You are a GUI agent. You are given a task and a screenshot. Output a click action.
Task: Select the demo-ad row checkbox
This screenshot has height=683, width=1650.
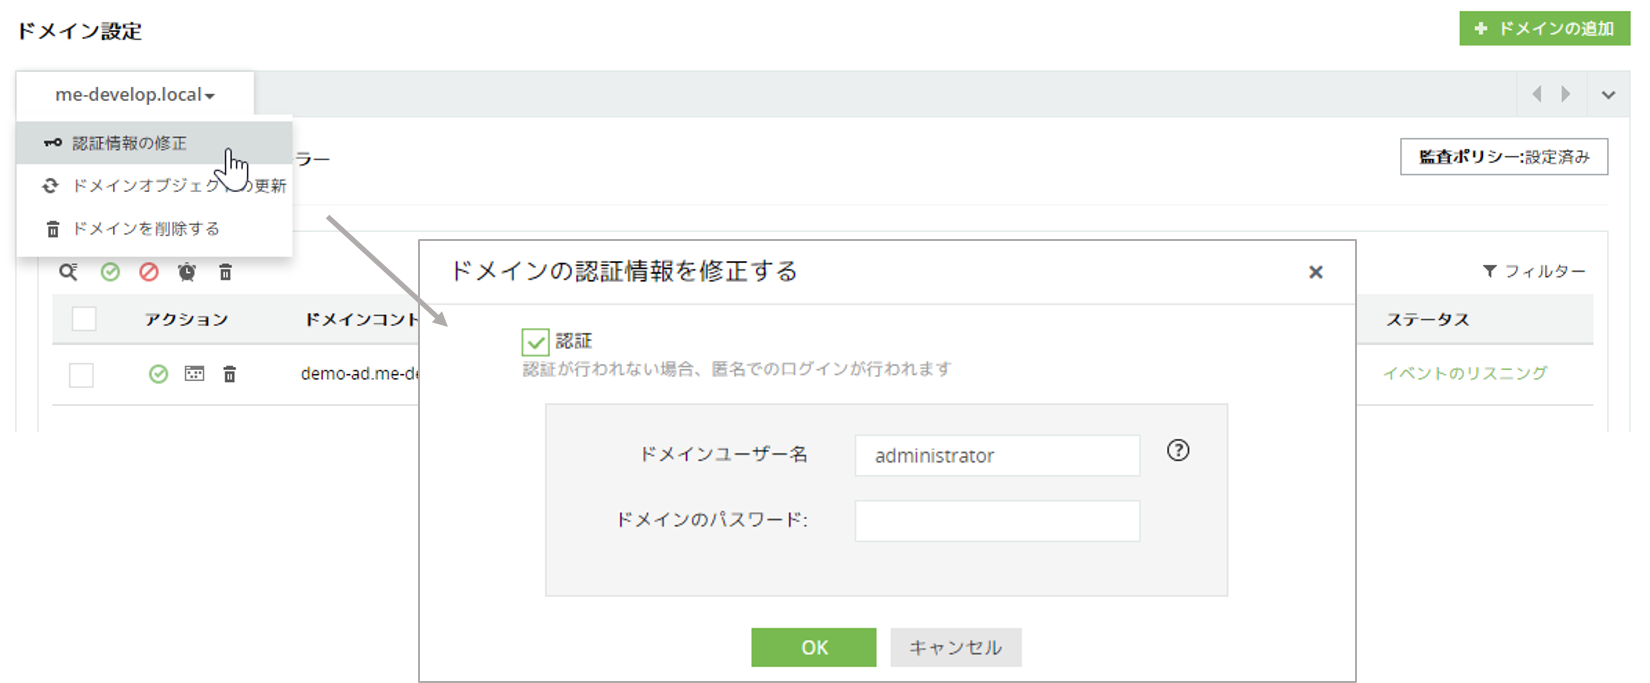pos(81,375)
